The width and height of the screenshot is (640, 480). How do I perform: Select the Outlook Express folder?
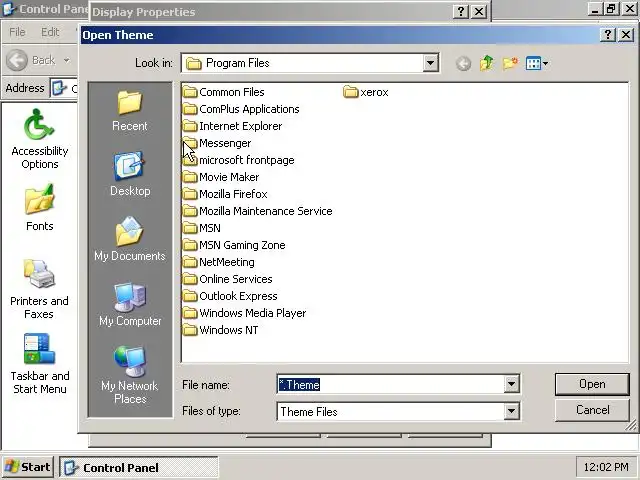[x=230, y=296]
